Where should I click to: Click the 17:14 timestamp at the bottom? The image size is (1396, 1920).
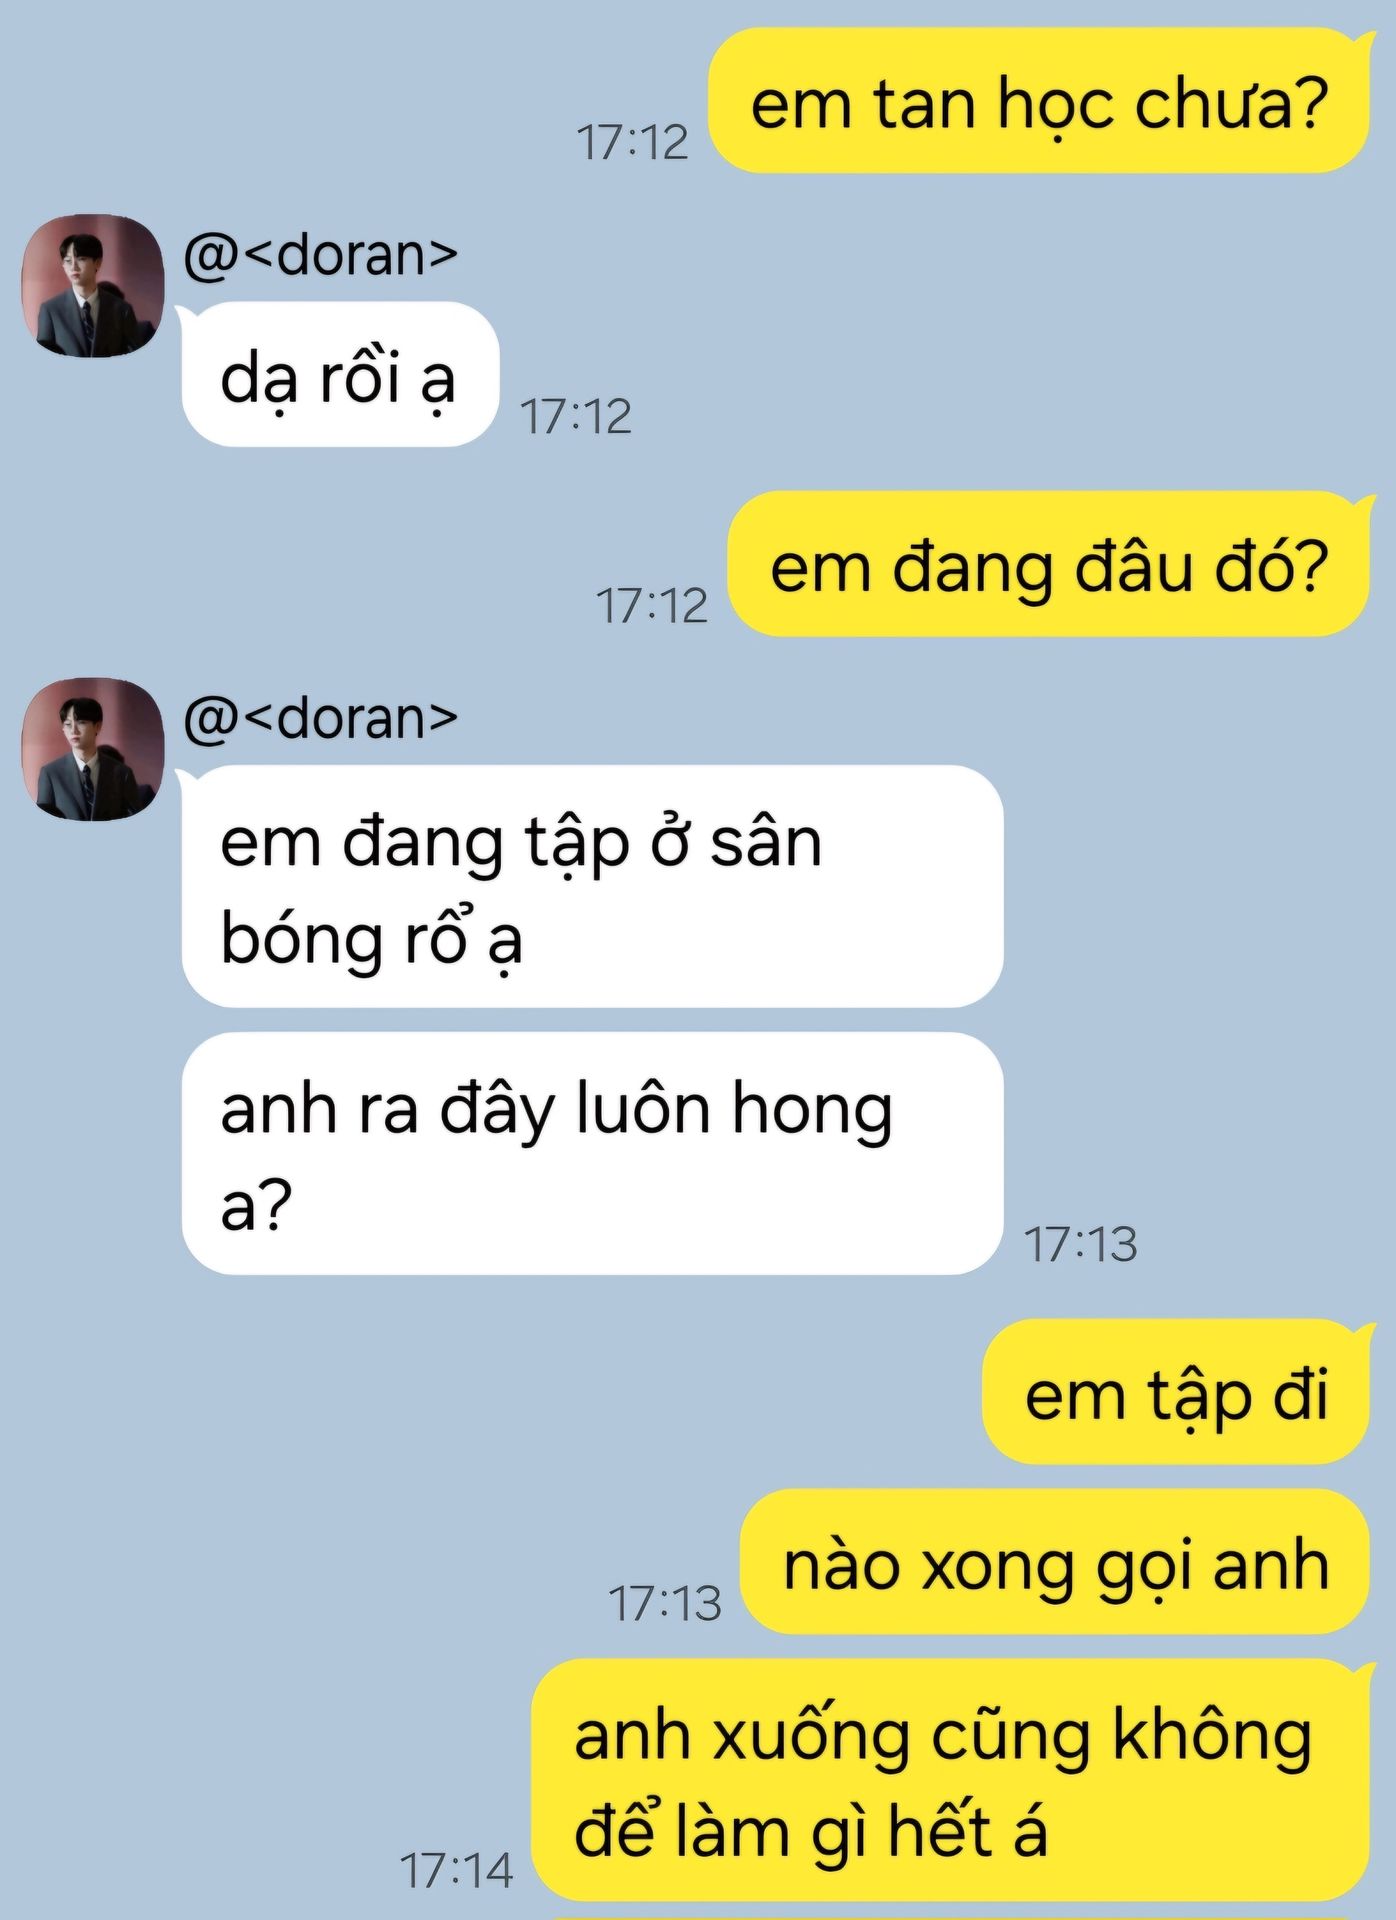(x=456, y=1870)
